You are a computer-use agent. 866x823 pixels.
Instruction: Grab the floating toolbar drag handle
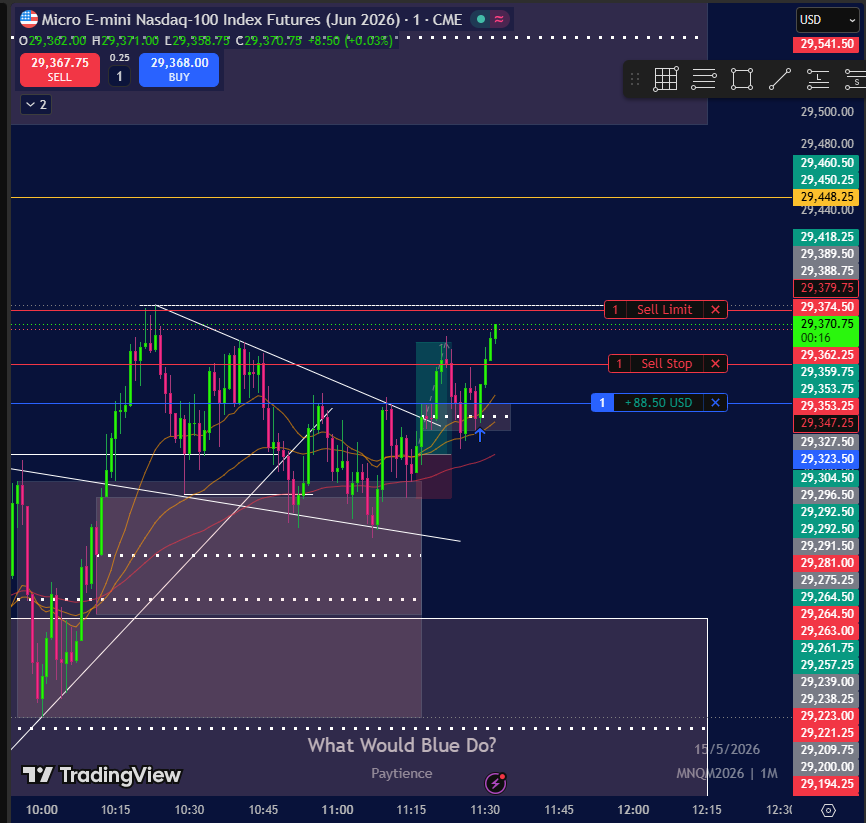coord(635,80)
